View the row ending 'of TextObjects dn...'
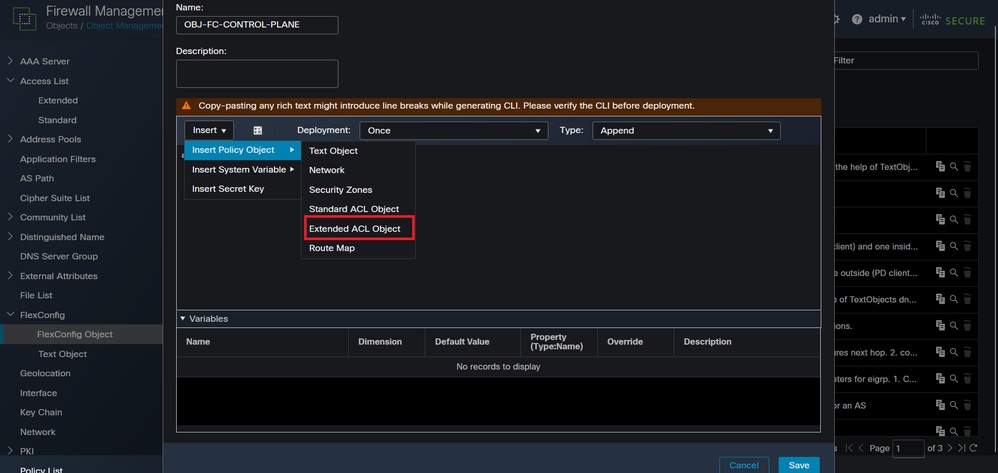 coord(953,299)
